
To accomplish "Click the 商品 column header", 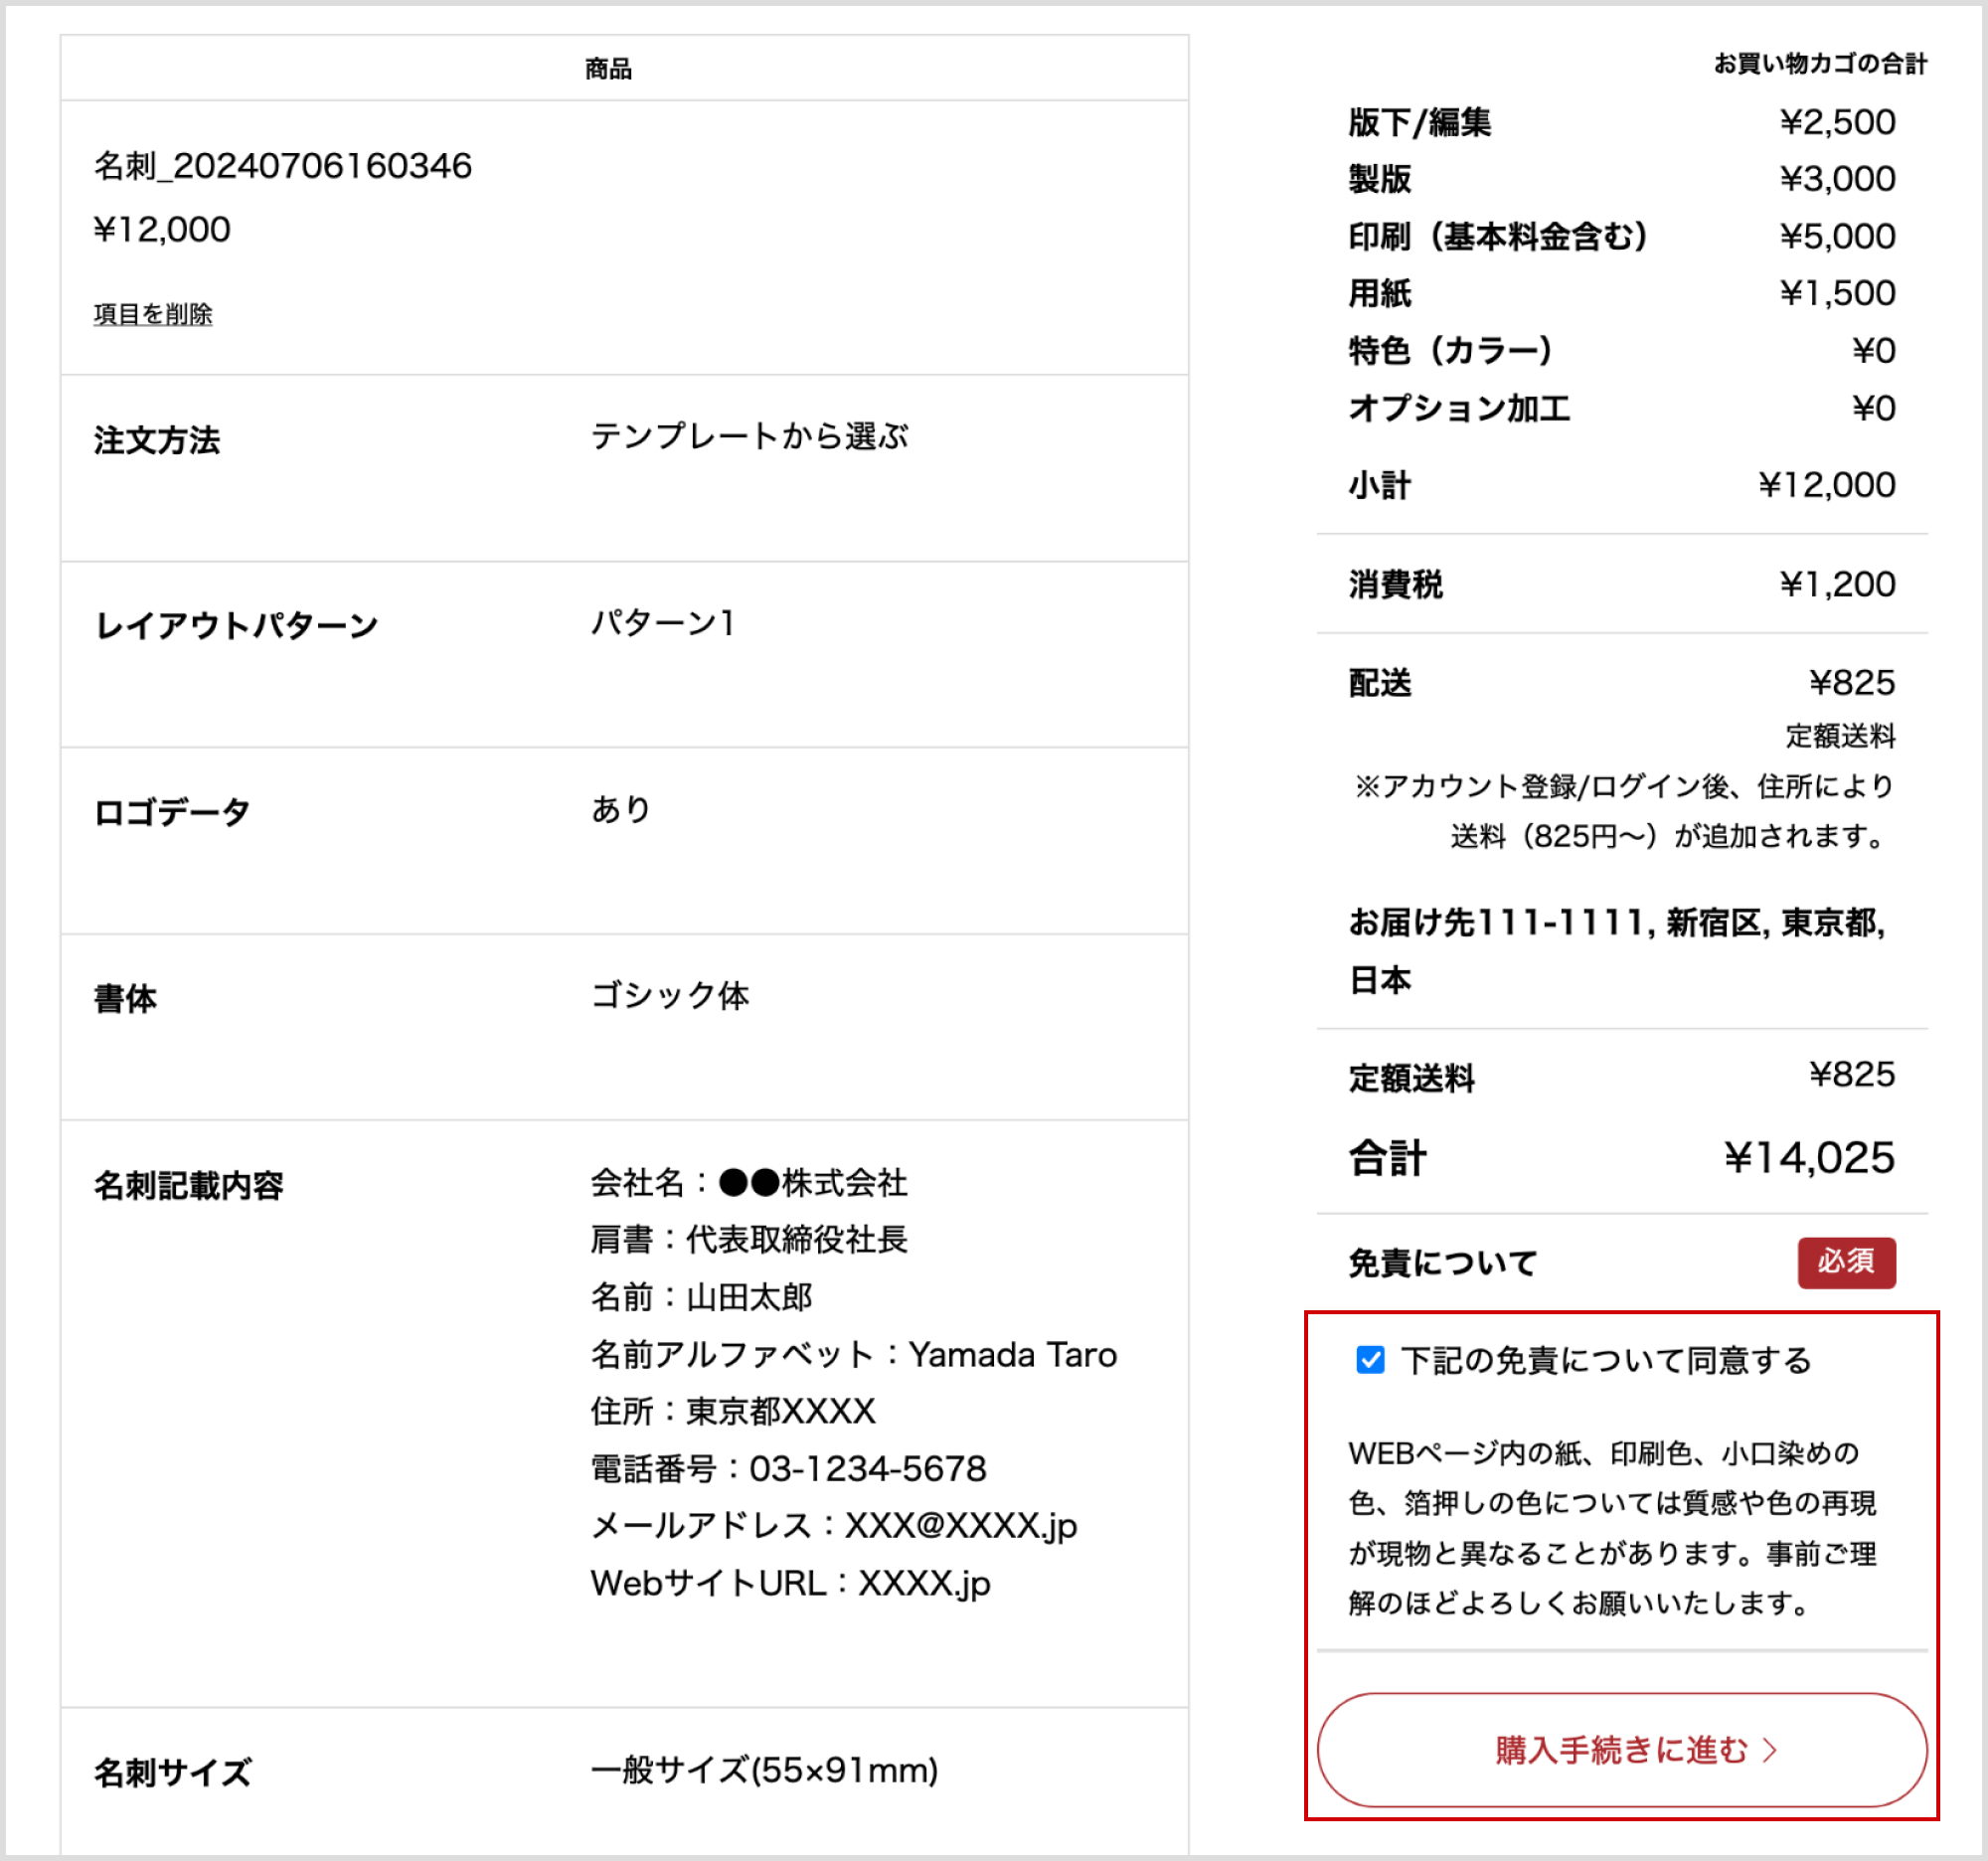I will (x=608, y=68).
